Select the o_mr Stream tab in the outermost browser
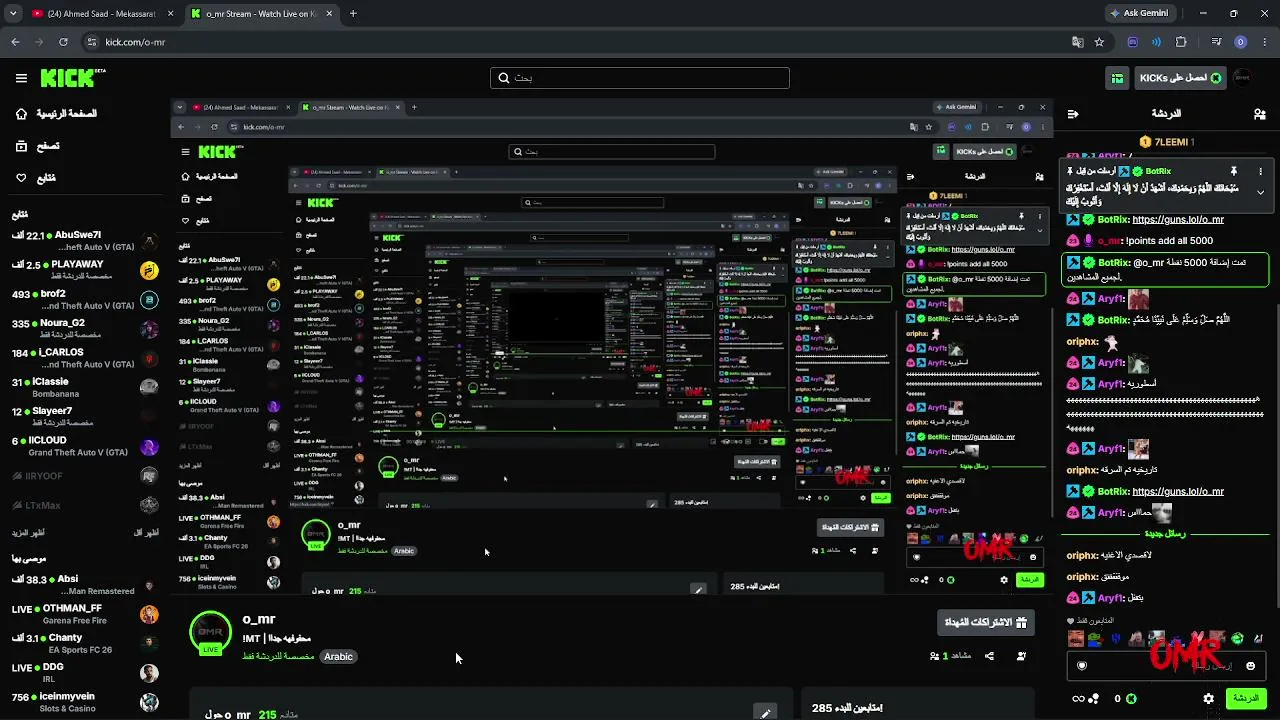Screen dimensions: 1280x720 coord(261,14)
